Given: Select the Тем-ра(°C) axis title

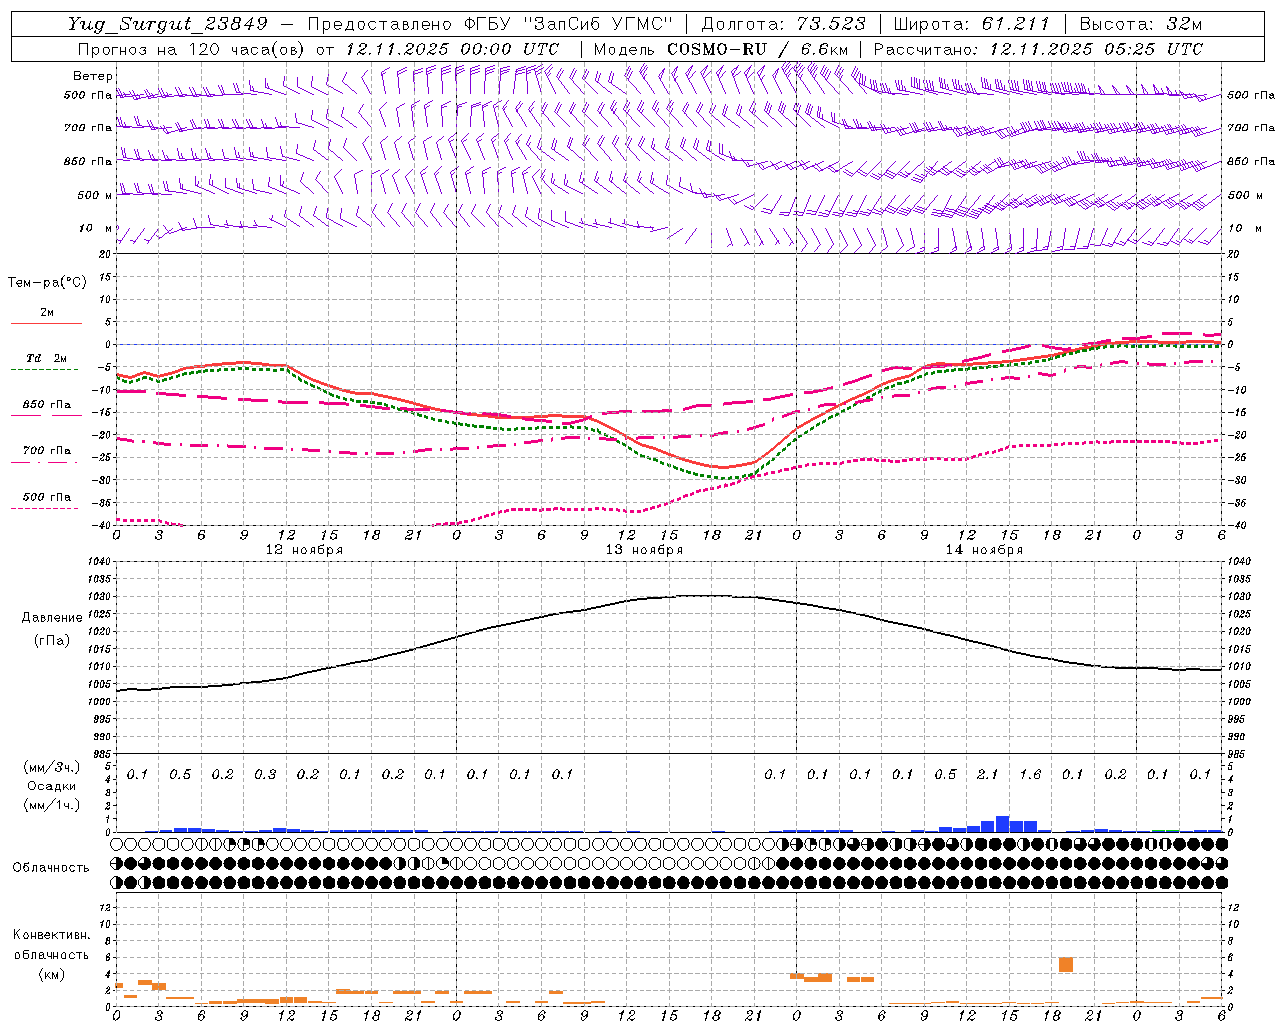Looking at the screenshot, I should point(47,283).
